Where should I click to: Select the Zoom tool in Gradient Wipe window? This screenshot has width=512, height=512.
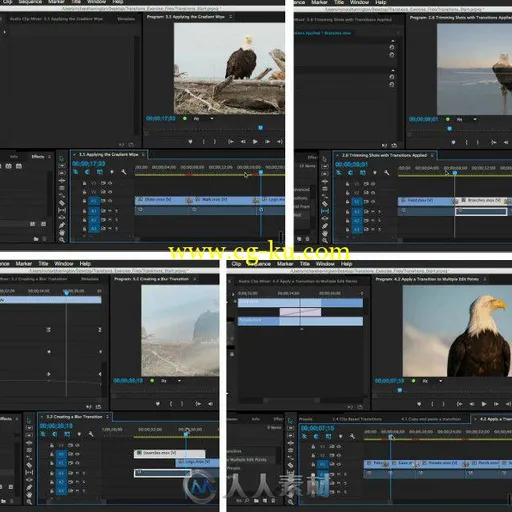click(62, 239)
